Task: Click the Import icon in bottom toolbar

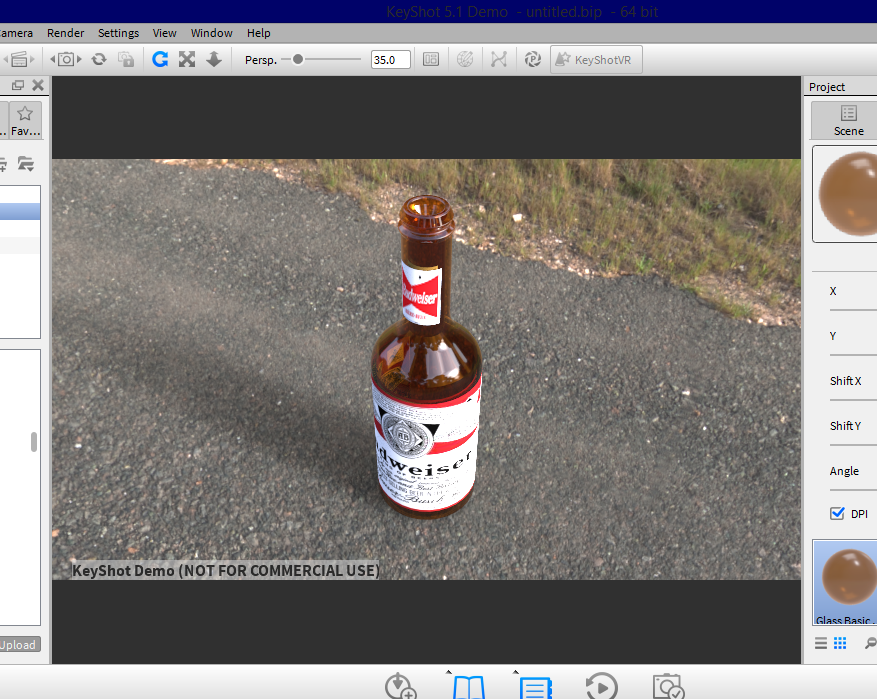Action: [400, 686]
